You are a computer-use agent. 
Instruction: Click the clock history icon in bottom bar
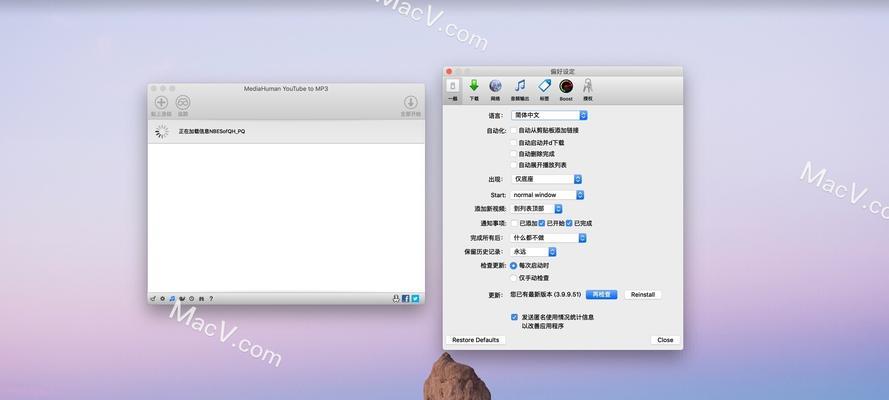click(x=192, y=299)
